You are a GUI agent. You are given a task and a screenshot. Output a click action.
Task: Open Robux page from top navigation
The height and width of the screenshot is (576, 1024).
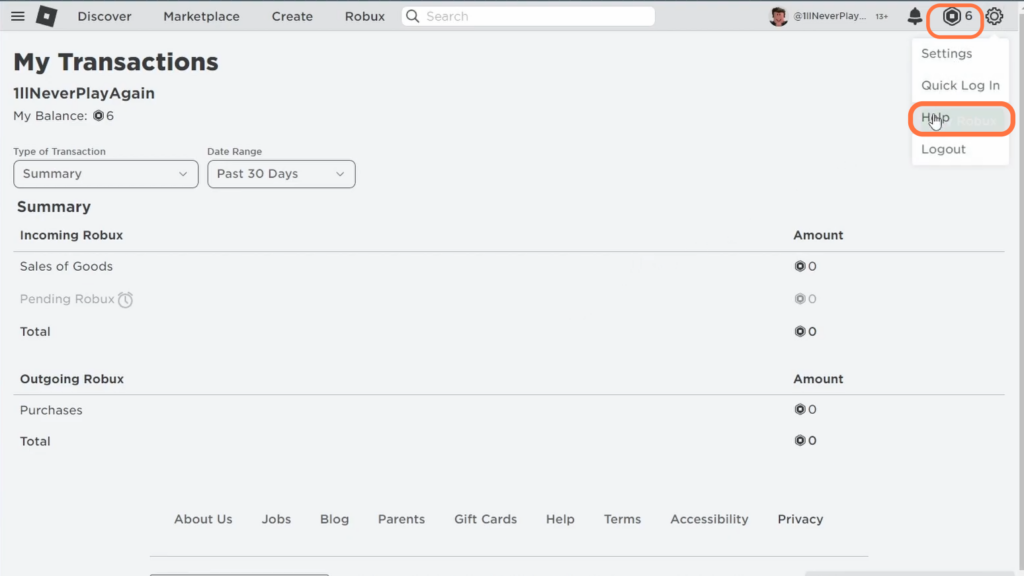tap(364, 16)
